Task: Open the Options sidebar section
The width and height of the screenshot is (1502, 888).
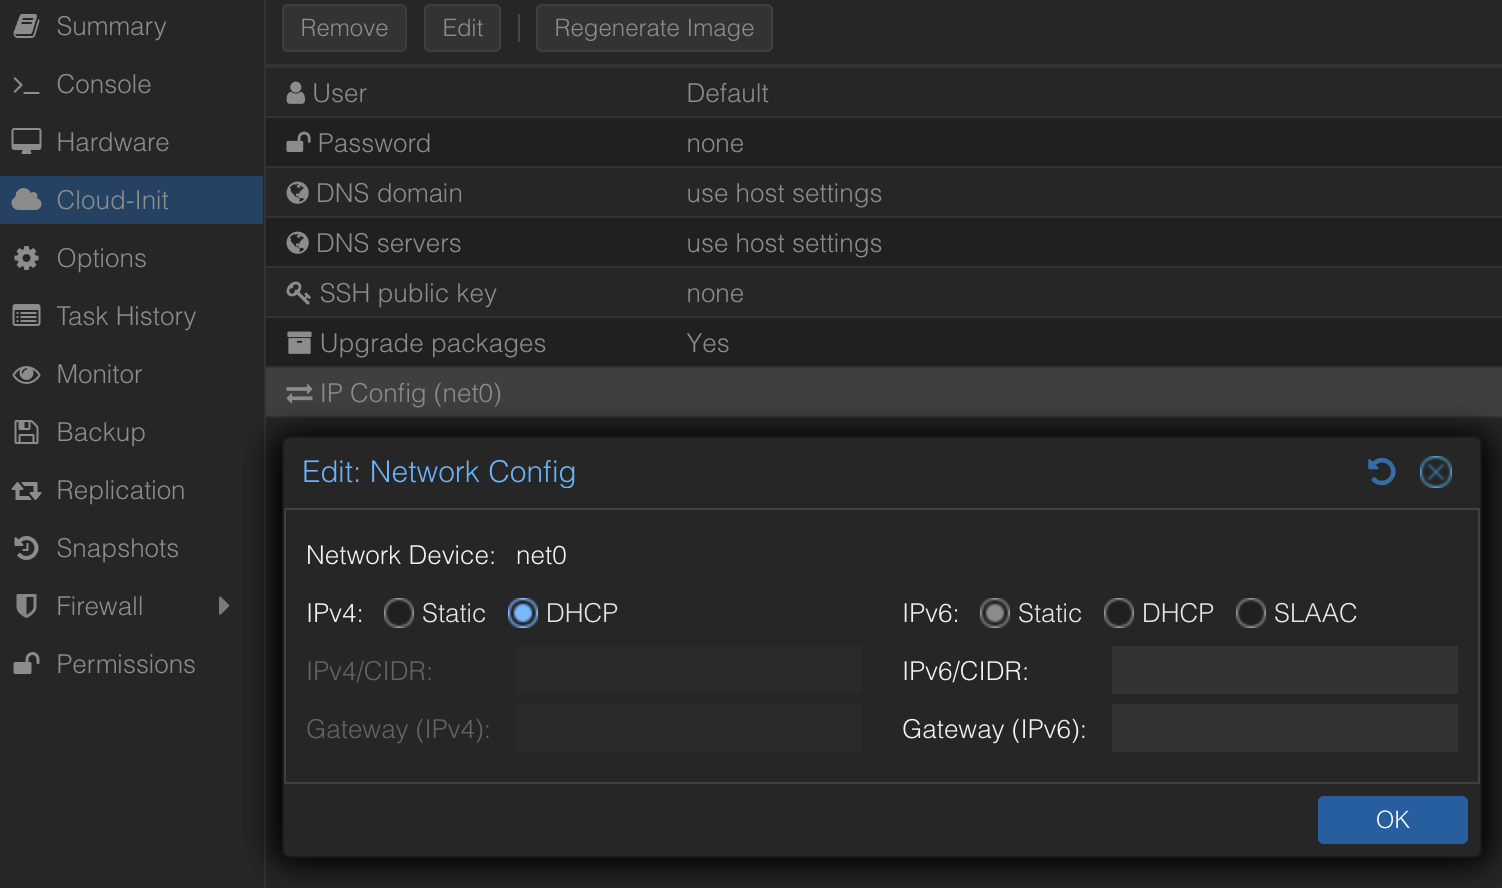Action: [x=101, y=258]
